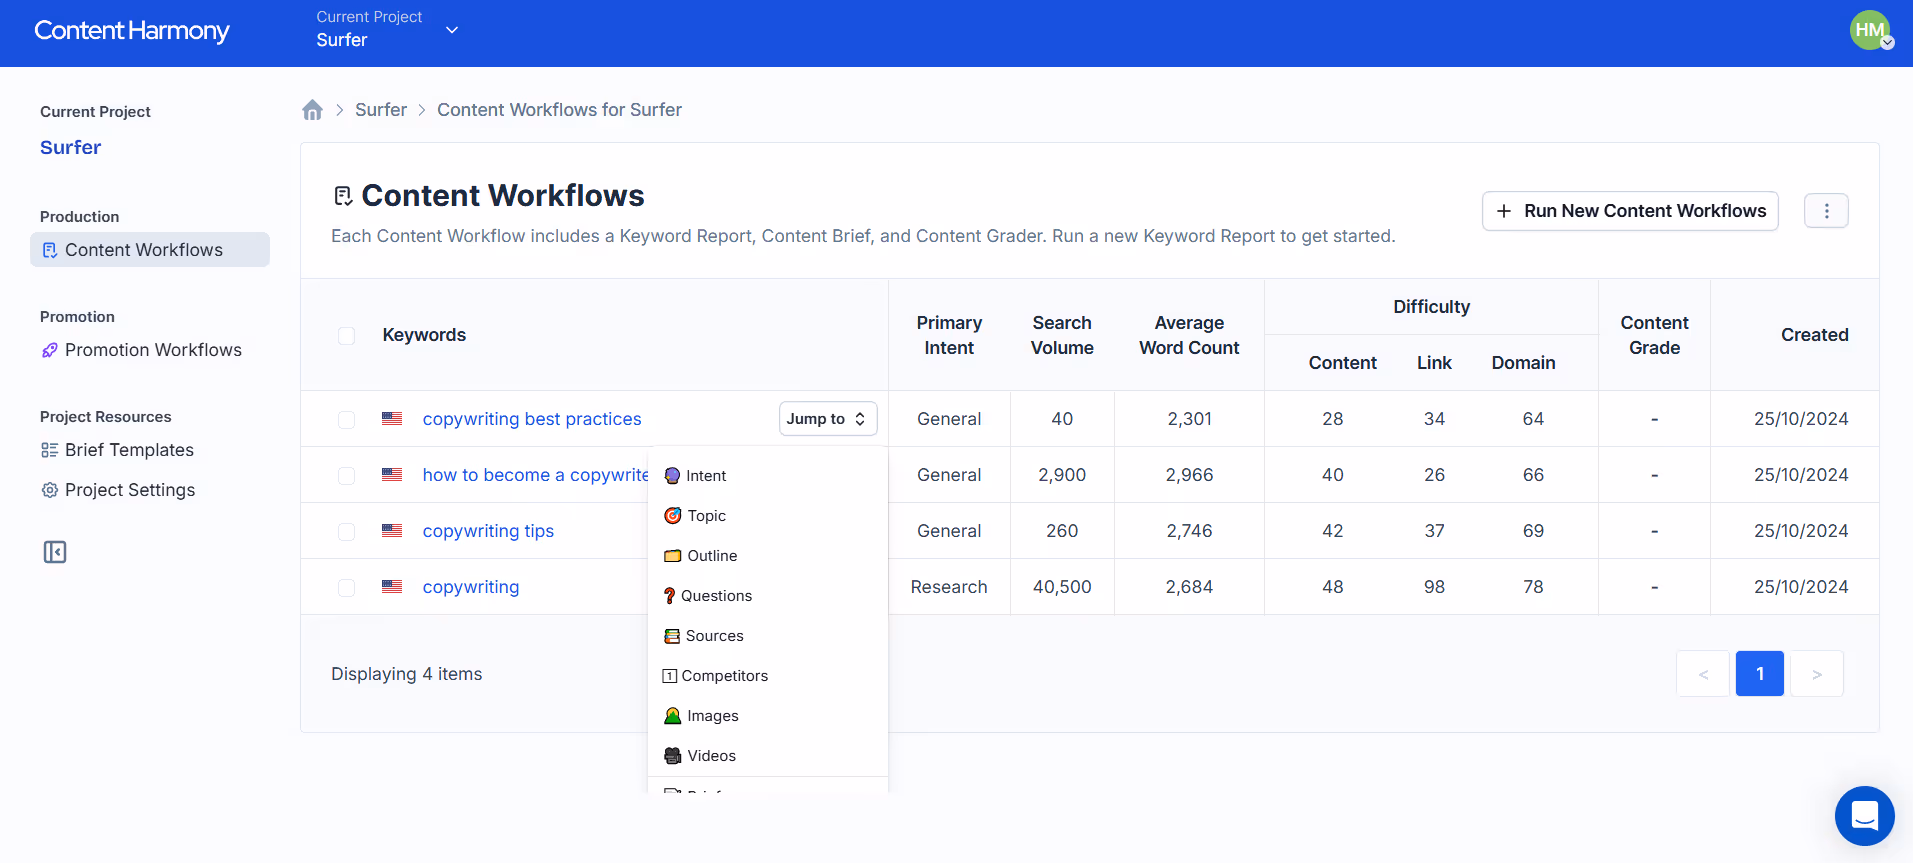Image resolution: width=1913 pixels, height=863 pixels.
Task: Select page 1 in pagination
Action: [1760, 674]
